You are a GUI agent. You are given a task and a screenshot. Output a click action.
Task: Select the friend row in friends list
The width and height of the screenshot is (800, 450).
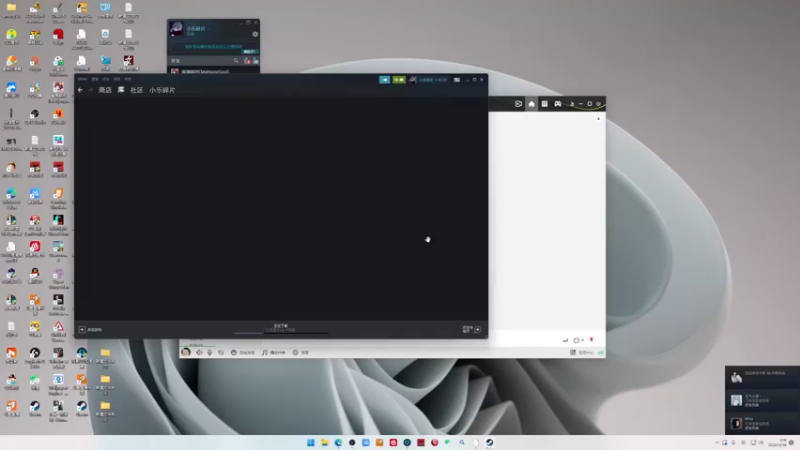213,71
